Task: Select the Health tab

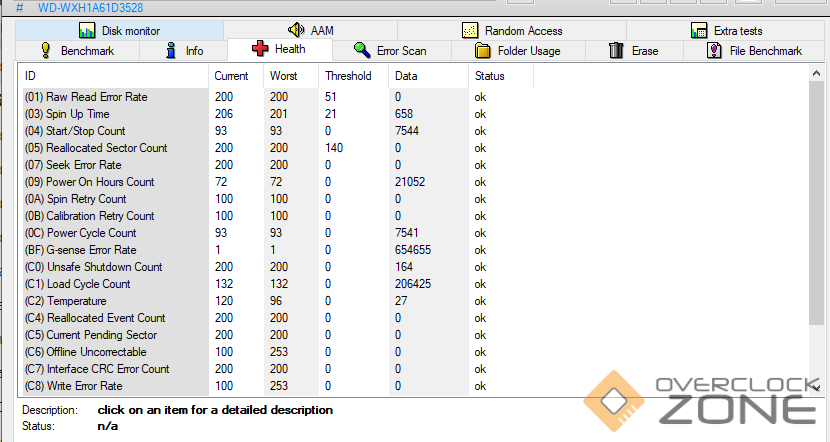Action: (x=280, y=49)
